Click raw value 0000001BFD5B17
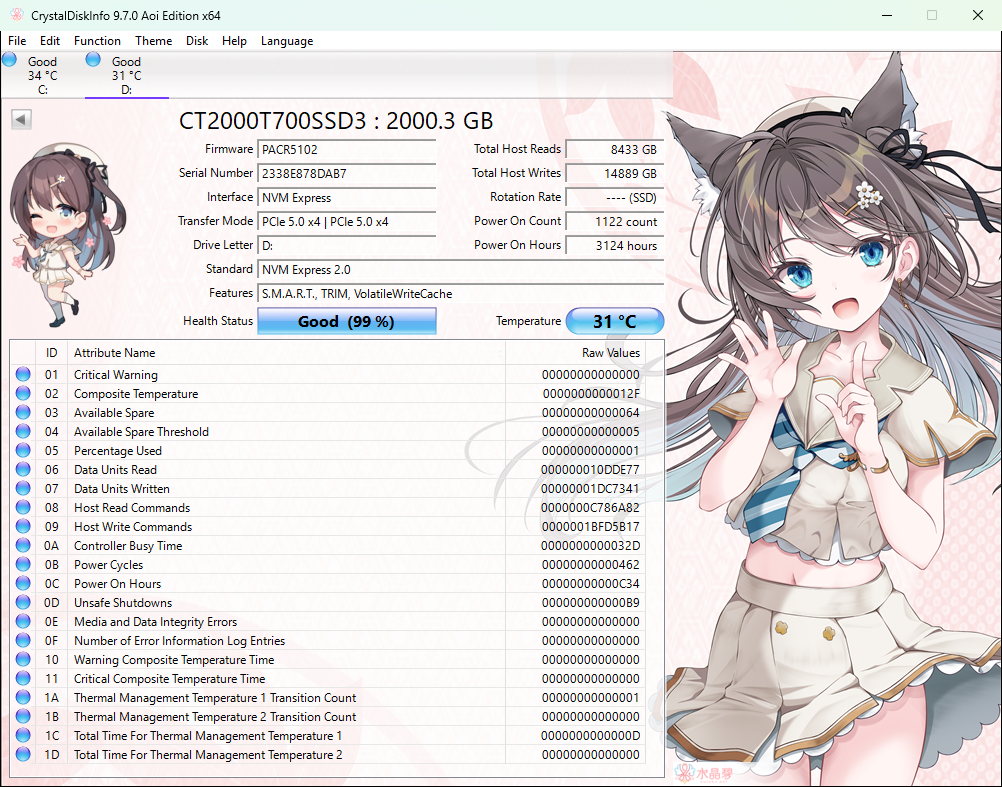 tap(590, 527)
